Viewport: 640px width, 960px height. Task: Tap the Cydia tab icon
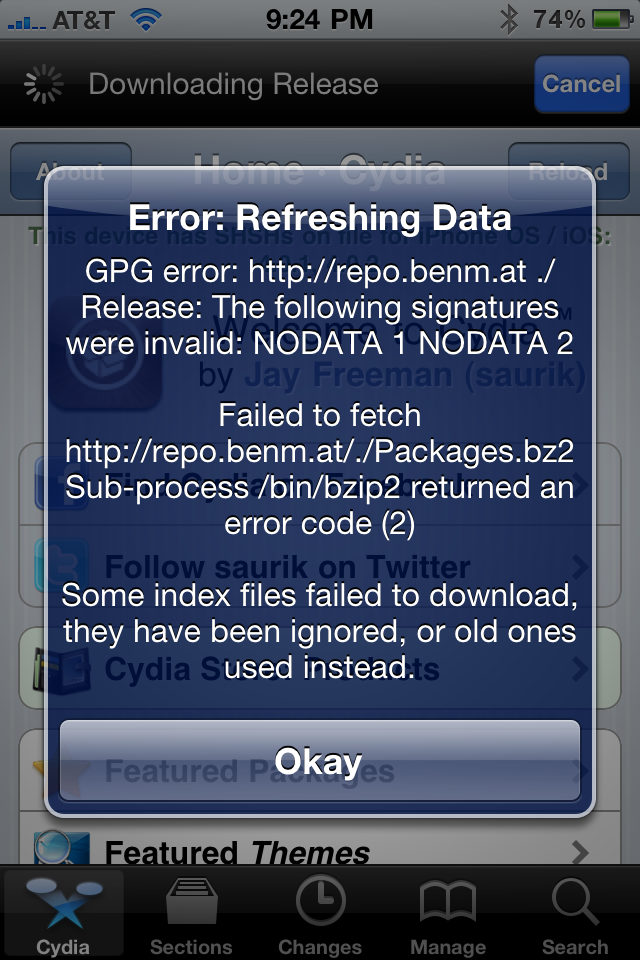(62, 903)
